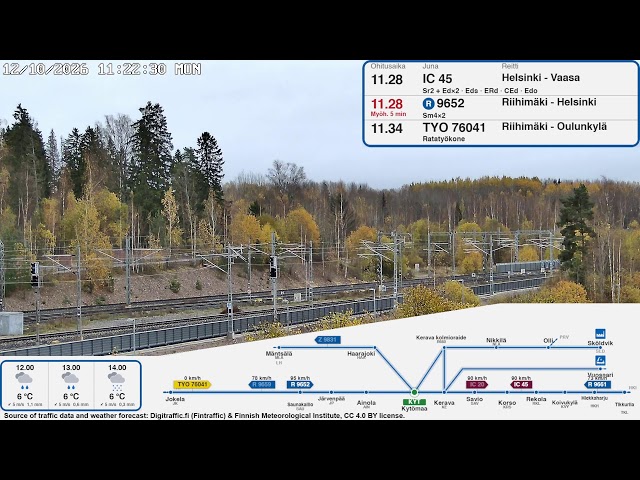
Task: Click the Reitti column header
Action: point(510,66)
